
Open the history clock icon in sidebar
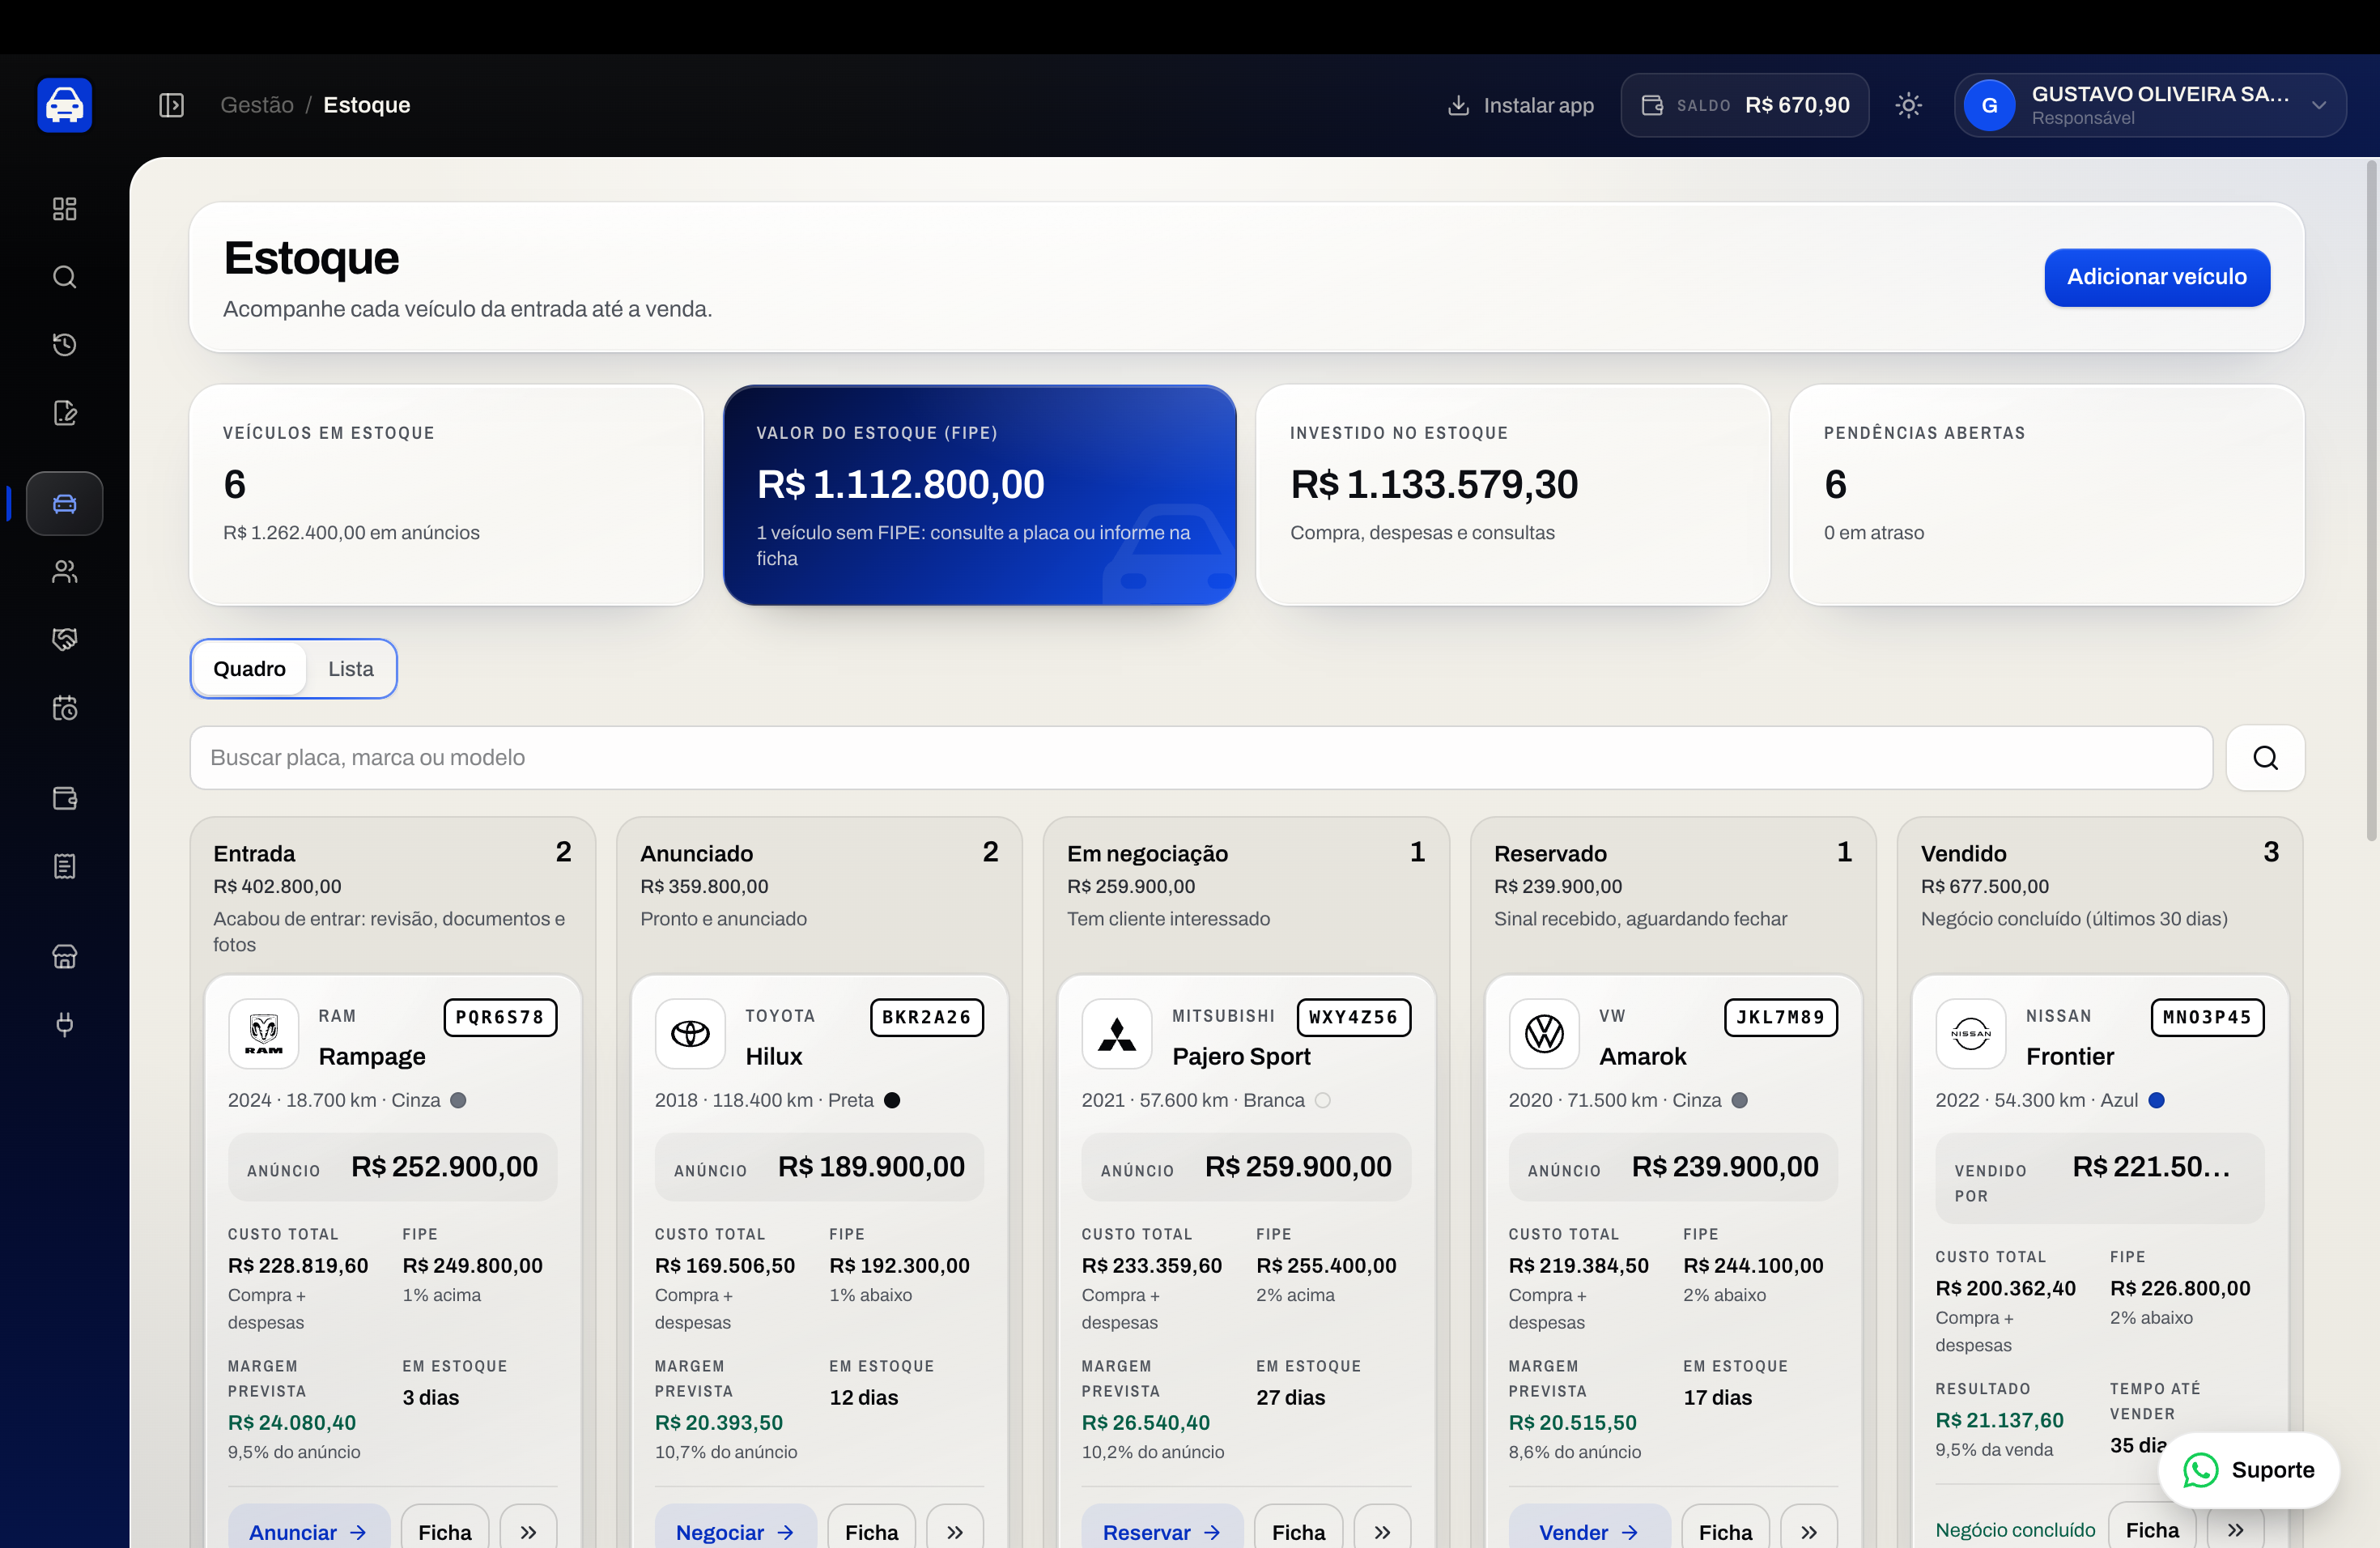coord(65,345)
